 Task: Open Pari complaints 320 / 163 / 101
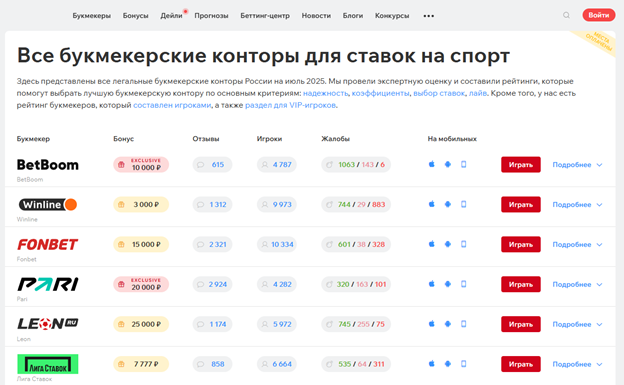coord(356,284)
